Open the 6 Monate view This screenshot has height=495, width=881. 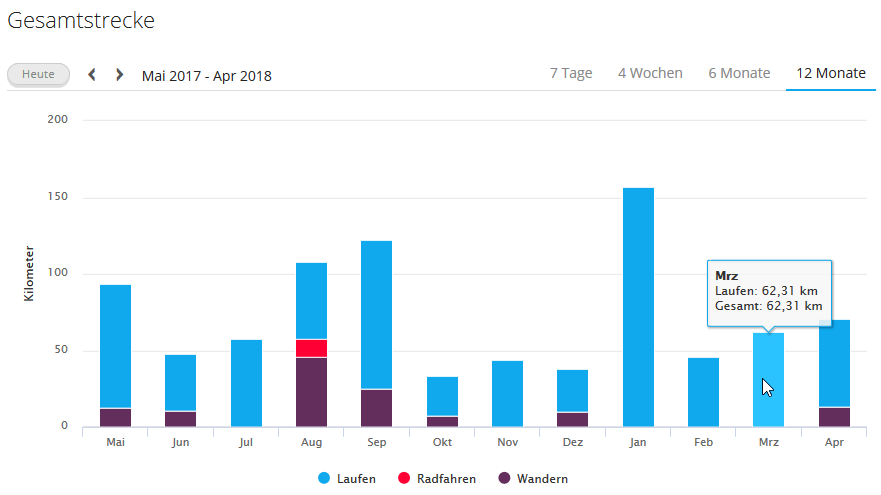pos(739,73)
